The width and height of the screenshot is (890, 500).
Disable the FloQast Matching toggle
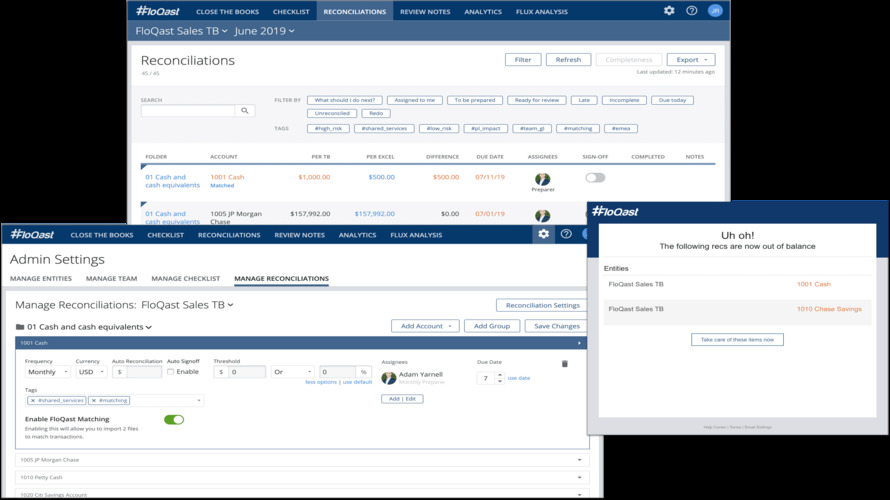coord(174,420)
